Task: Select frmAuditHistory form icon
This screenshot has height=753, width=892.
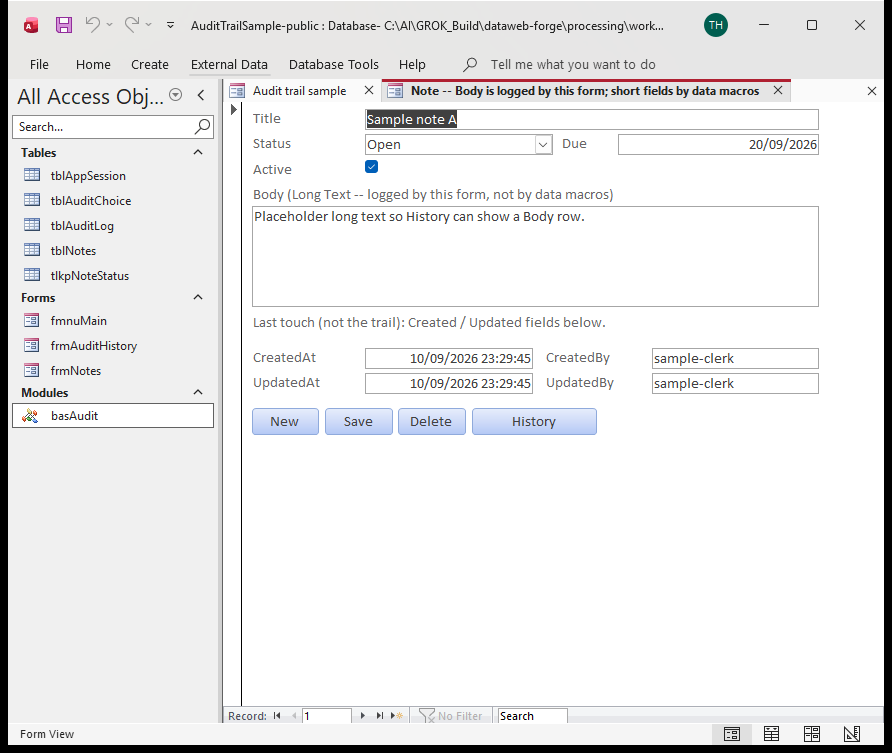Action: coord(32,345)
